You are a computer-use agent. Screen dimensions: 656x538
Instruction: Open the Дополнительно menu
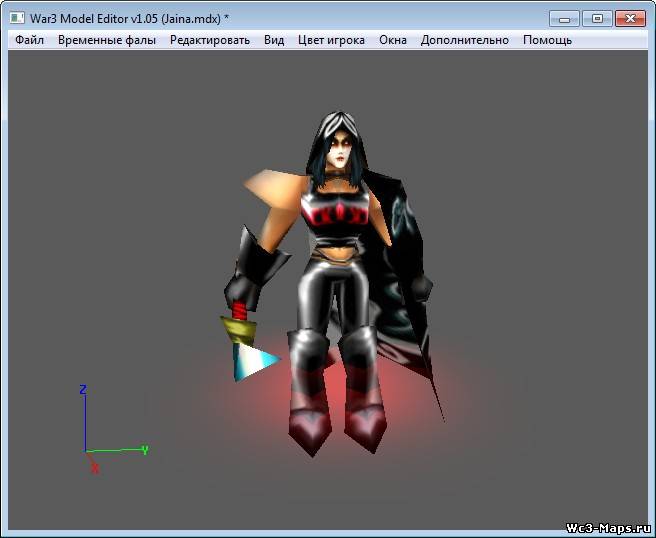(x=464, y=40)
